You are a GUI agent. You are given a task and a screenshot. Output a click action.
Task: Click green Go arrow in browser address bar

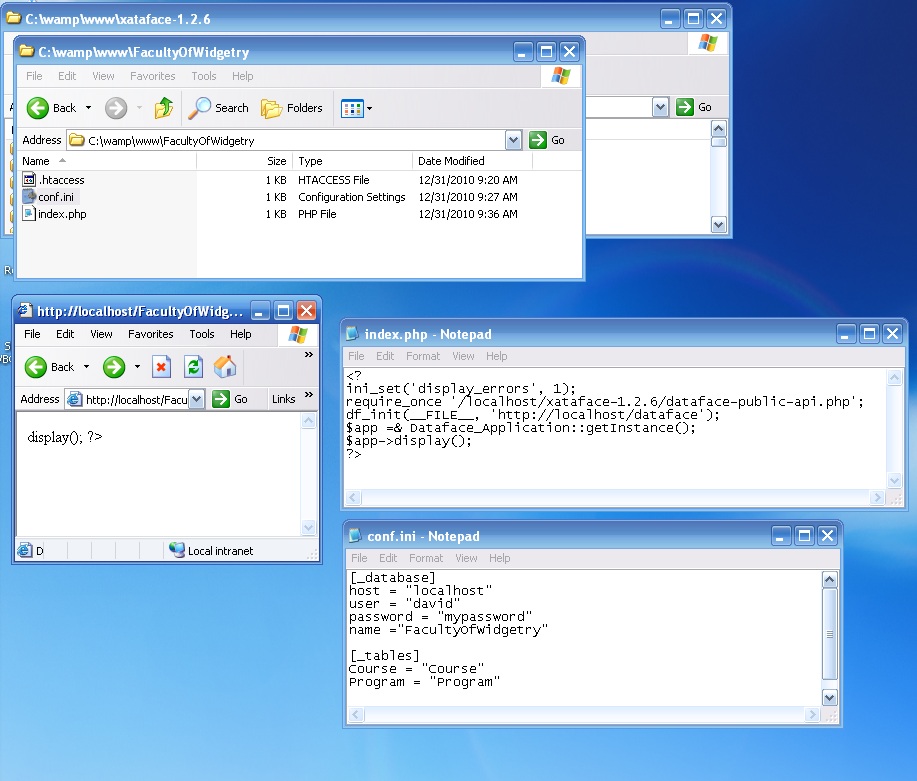pyautogui.click(x=220, y=399)
